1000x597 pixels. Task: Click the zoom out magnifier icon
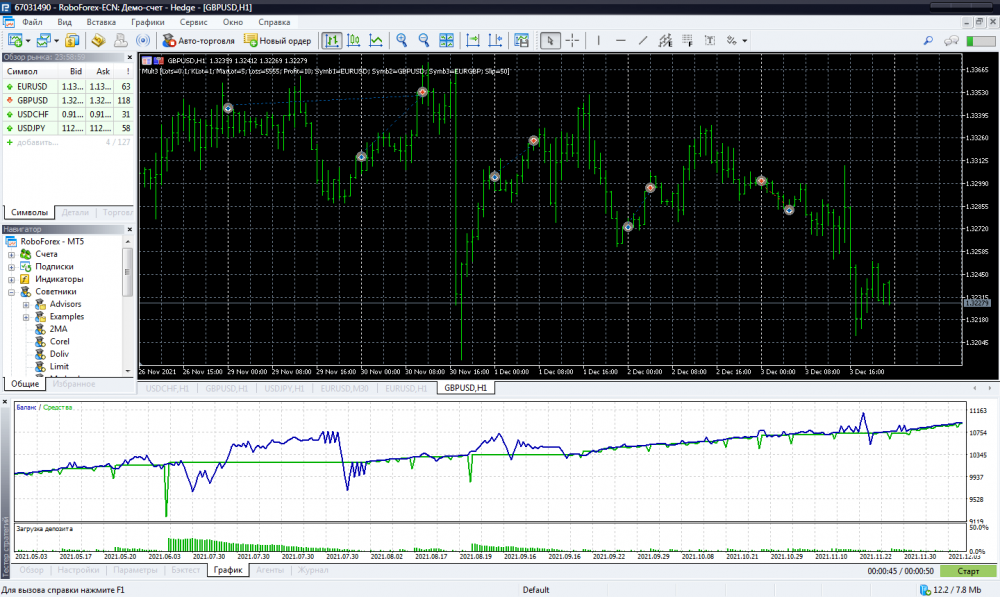(424, 41)
